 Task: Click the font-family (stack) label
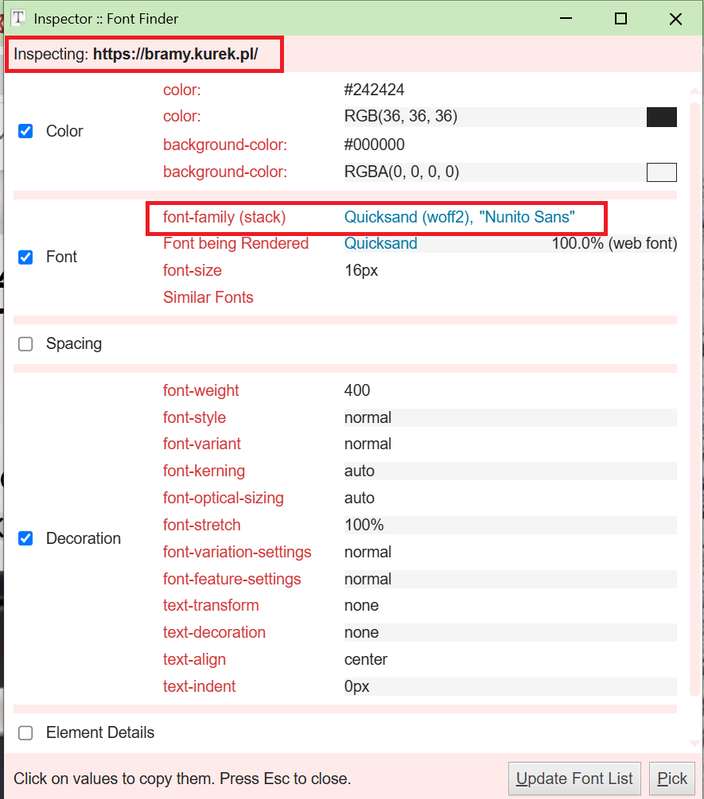[x=224, y=217]
